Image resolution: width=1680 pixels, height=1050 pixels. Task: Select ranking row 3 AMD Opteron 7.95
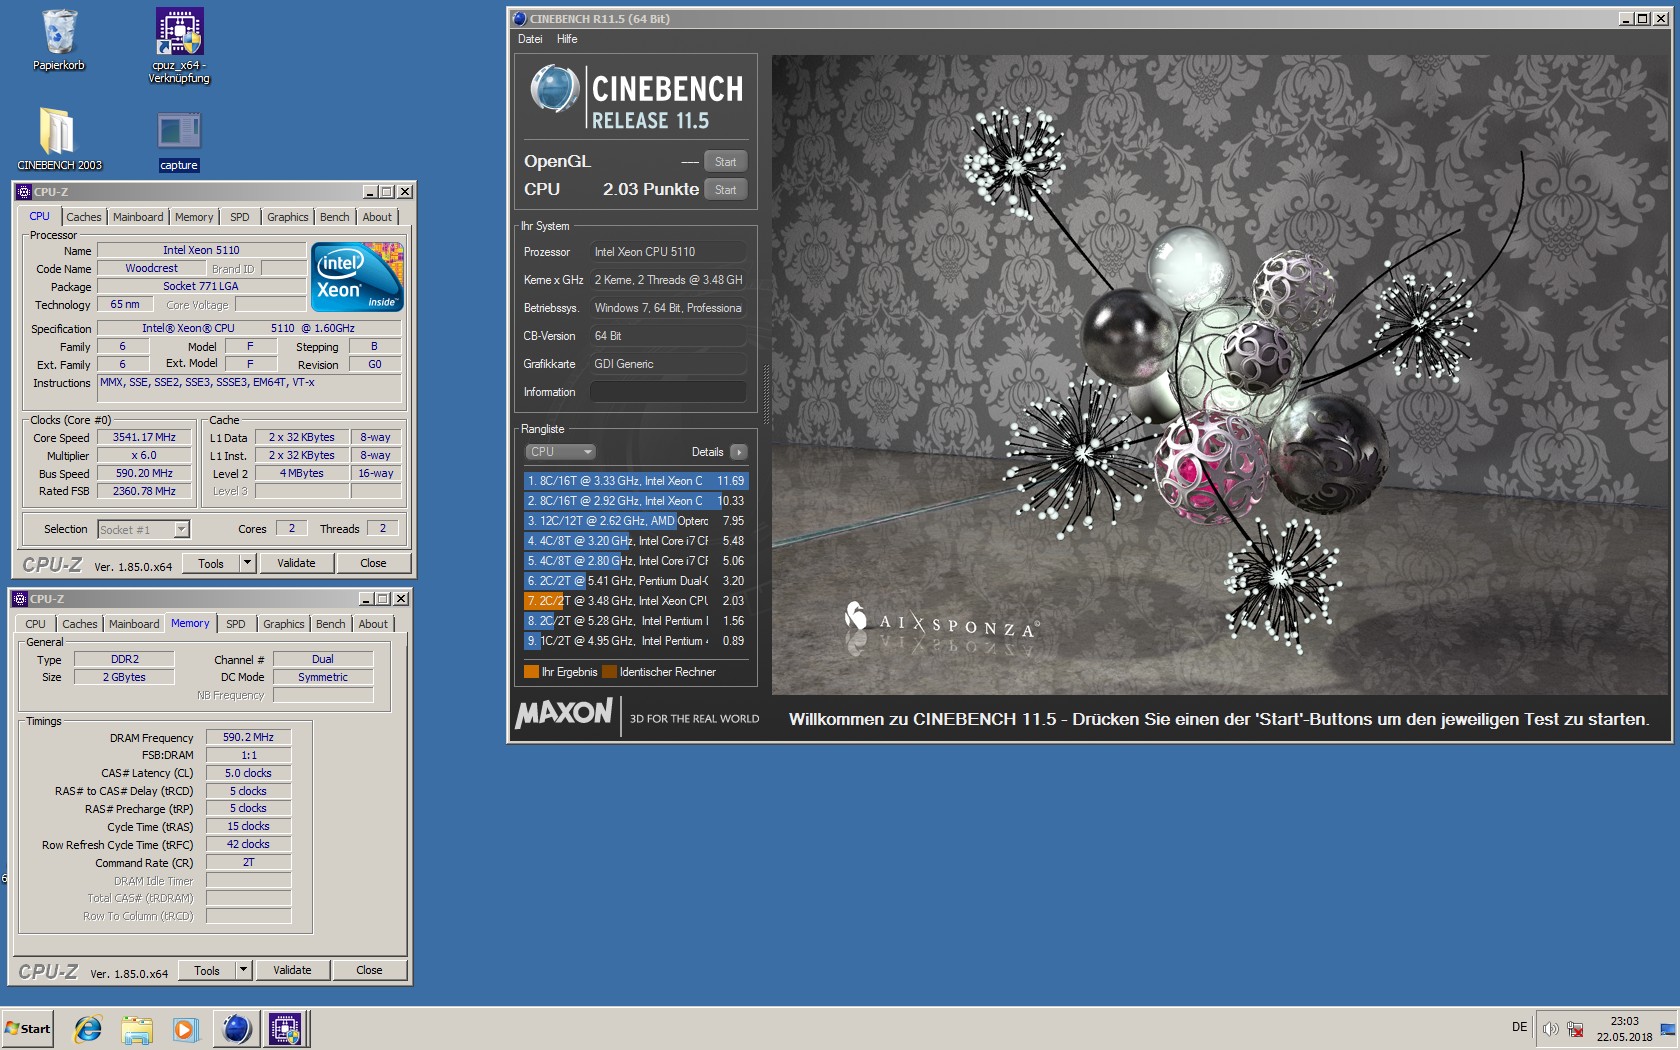coord(636,521)
